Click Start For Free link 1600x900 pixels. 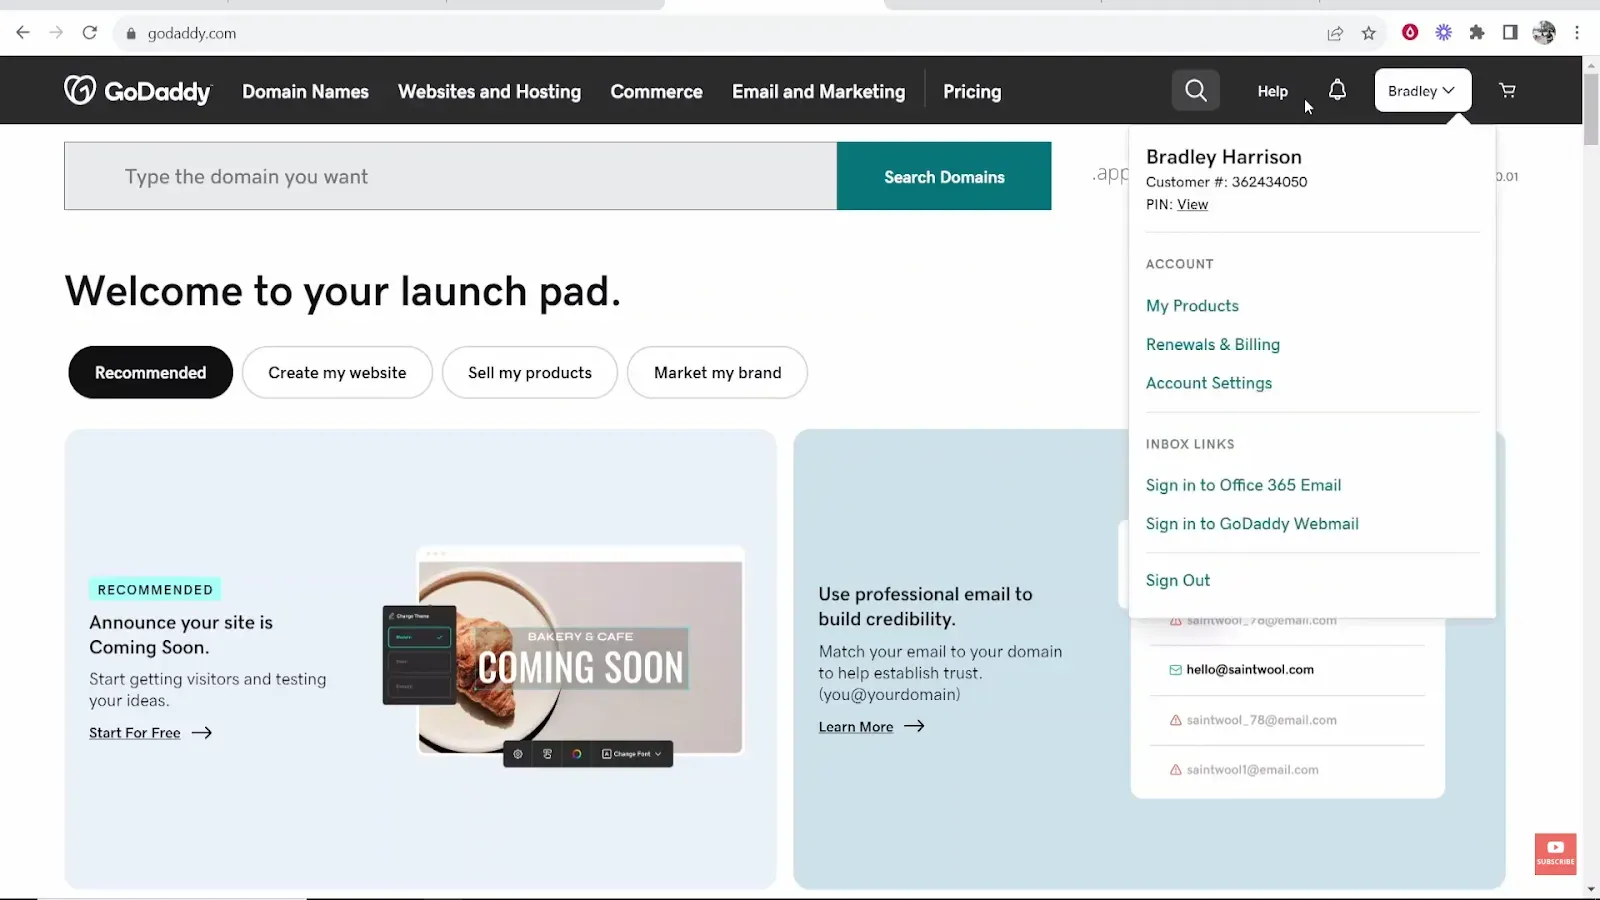(x=135, y=733)
